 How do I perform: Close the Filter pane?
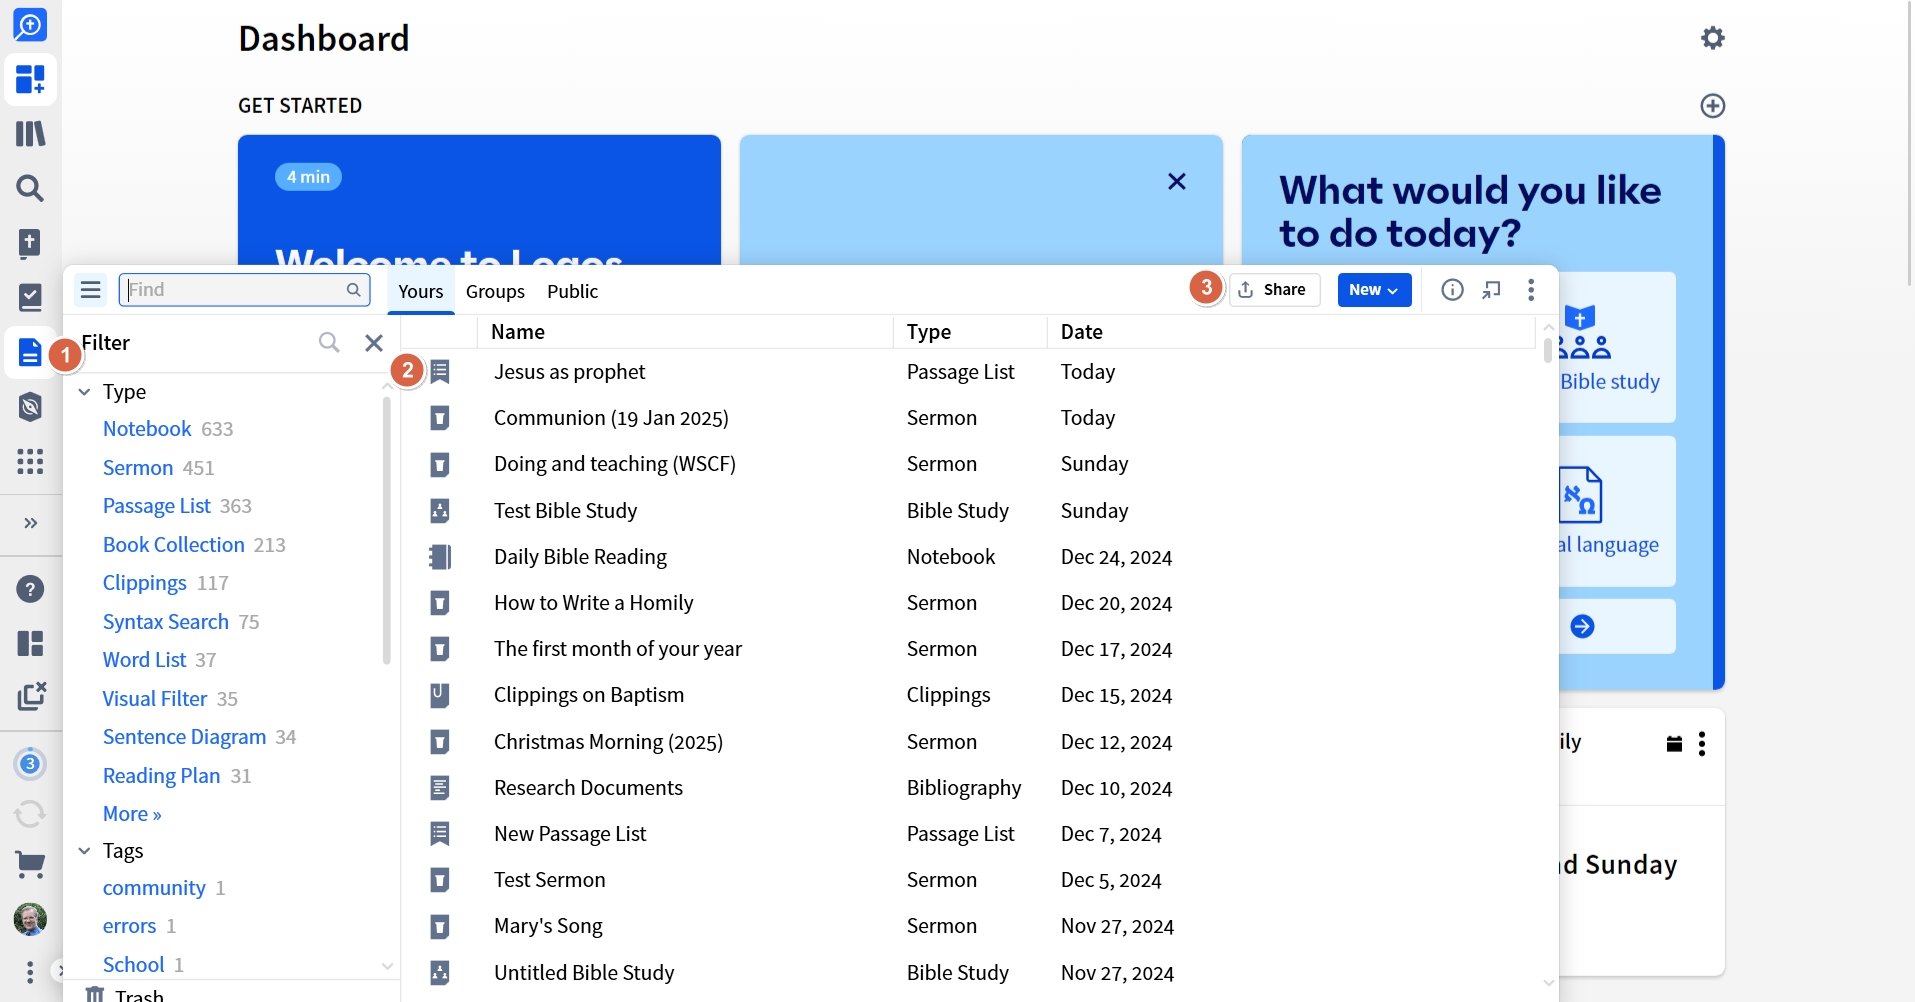coord(374,343)
